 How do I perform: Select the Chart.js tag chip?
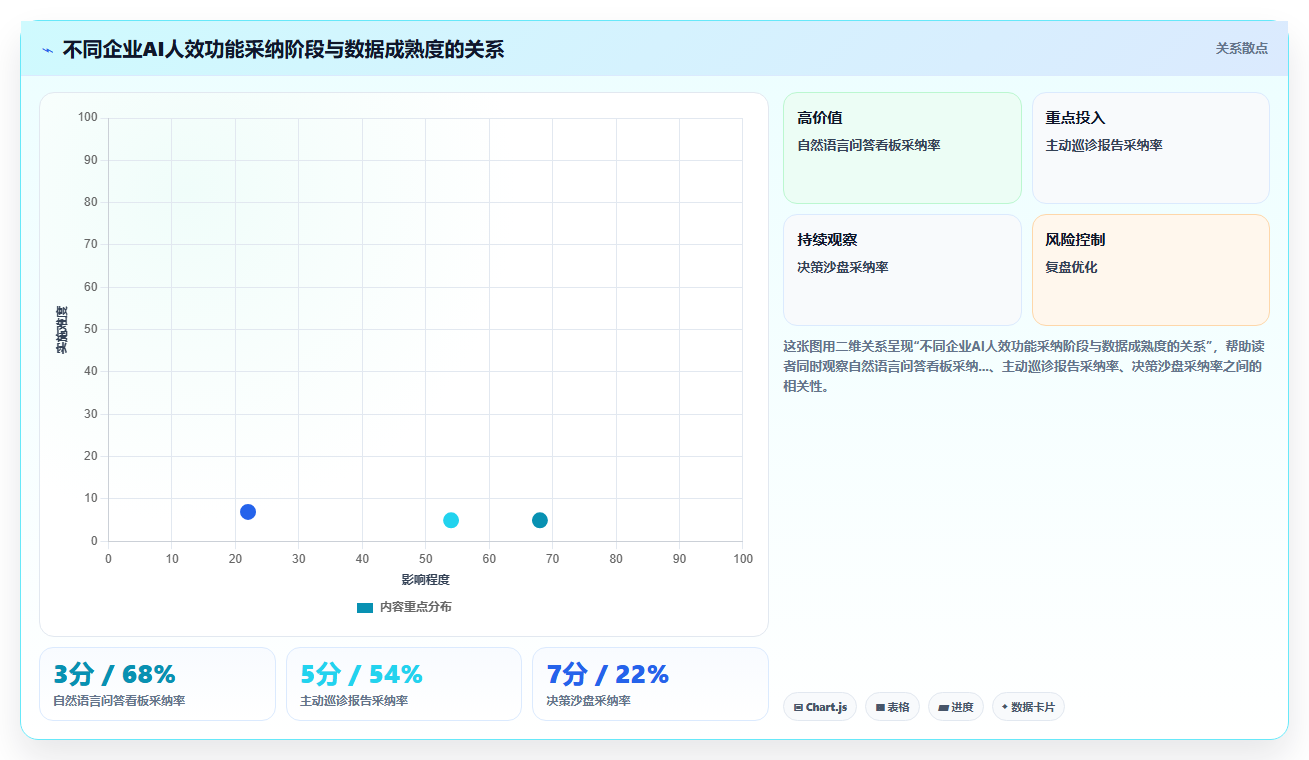[820, 707]
